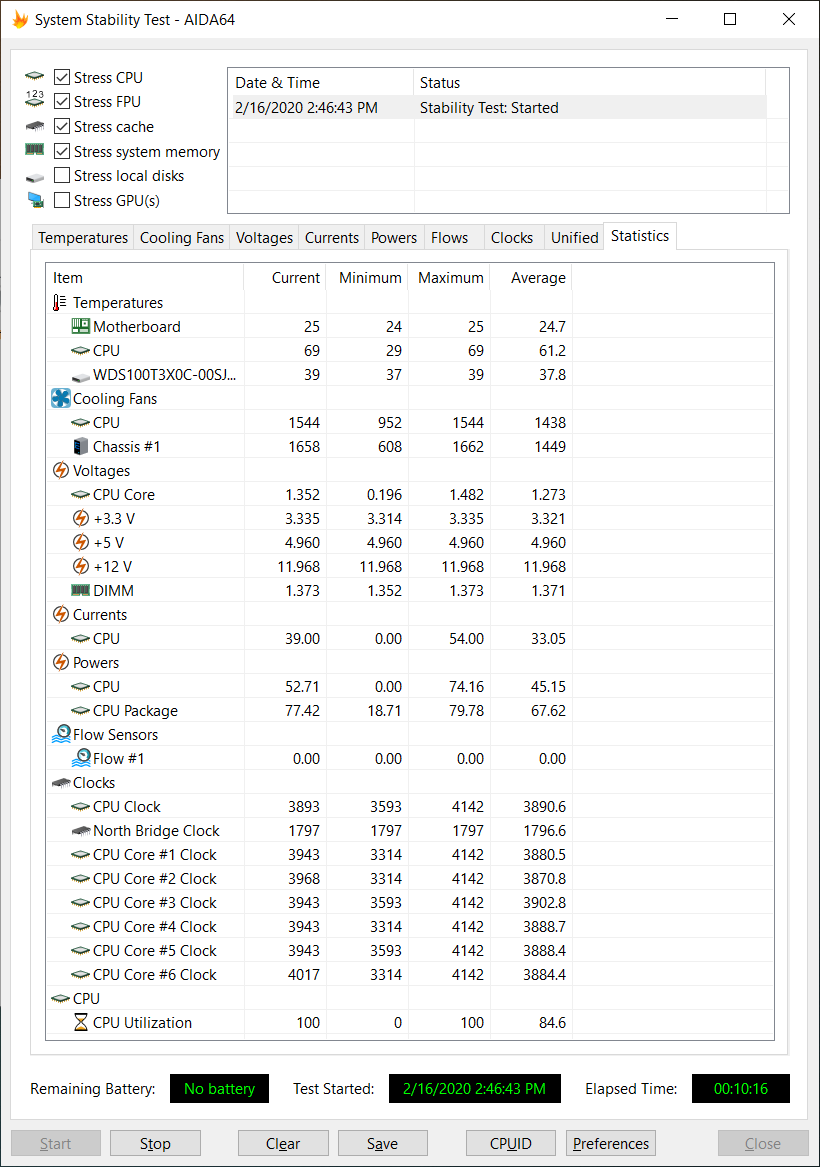The width and height of the screenshot is (820, 1167).
Task: Select the CPU Core voltage row
Action: coord(309,495)
